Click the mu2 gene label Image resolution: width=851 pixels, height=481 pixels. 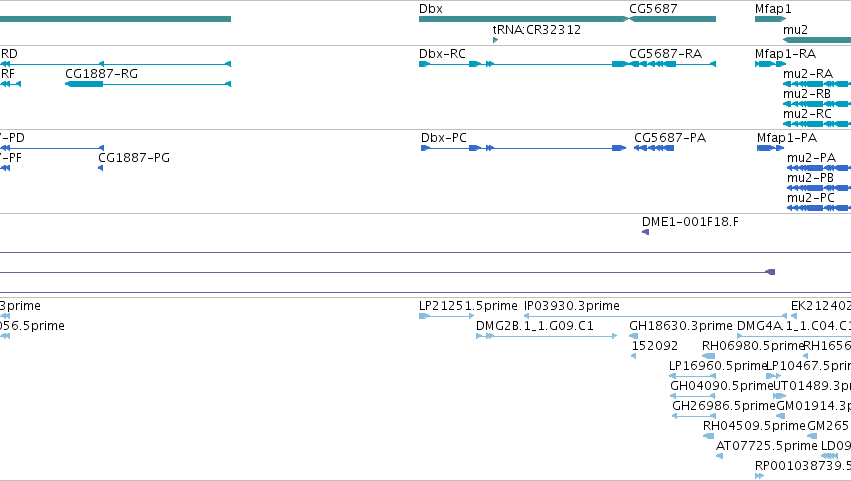coord(795,29)
